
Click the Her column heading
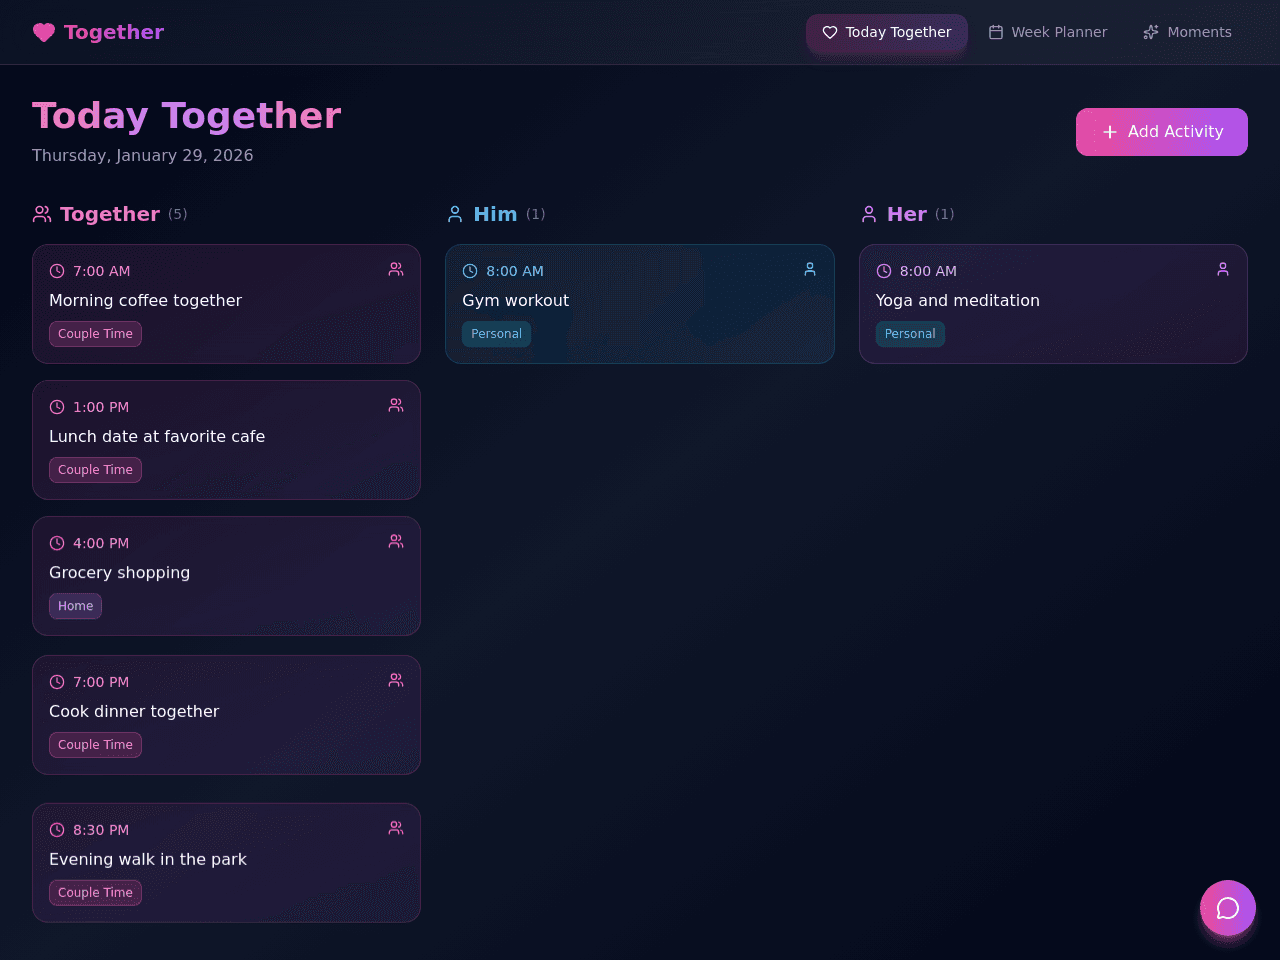point(907,214)
